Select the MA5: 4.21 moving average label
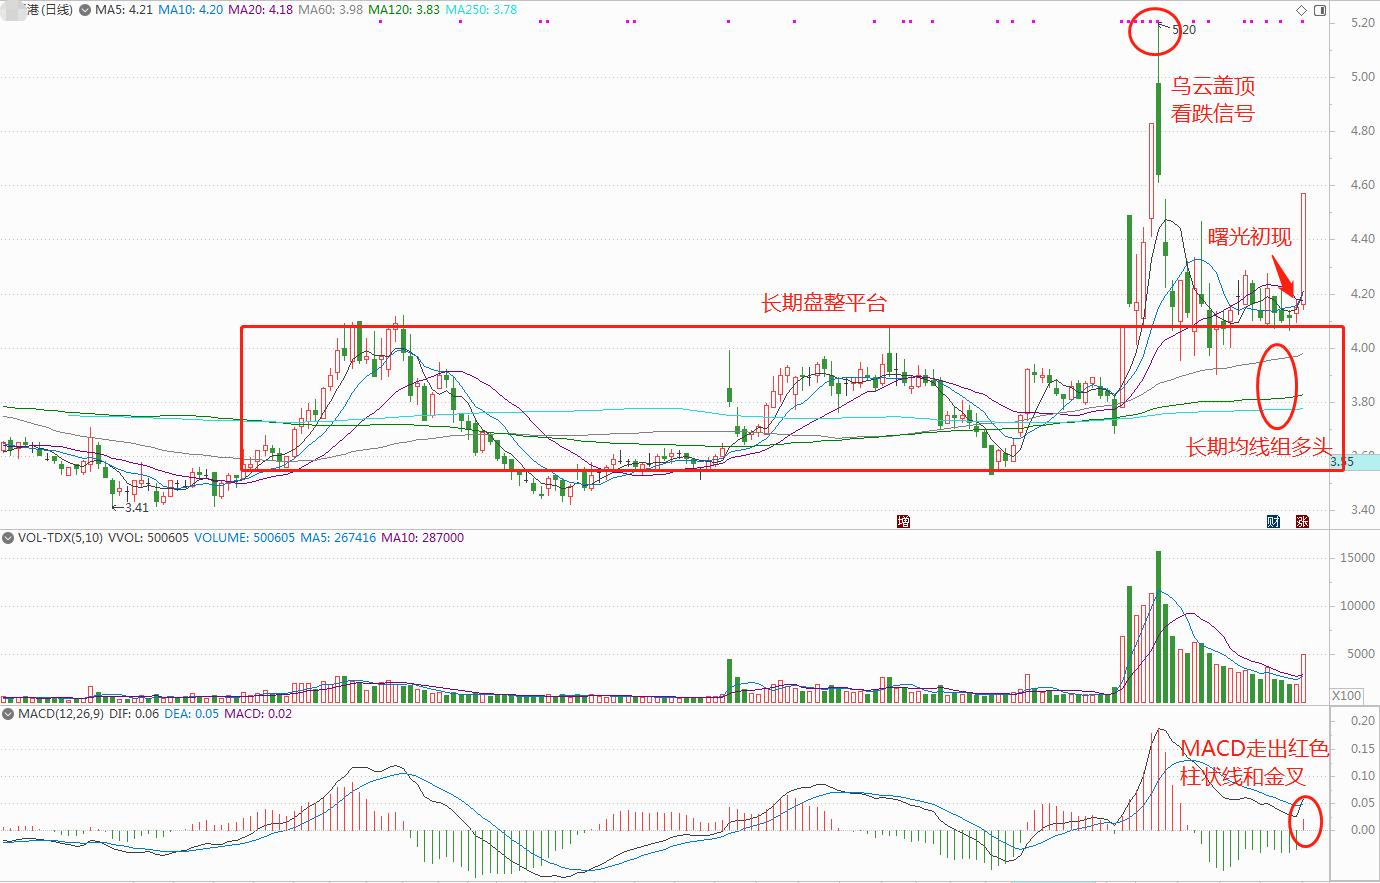This screenshot has width=1380, height=883. point(124,10)
